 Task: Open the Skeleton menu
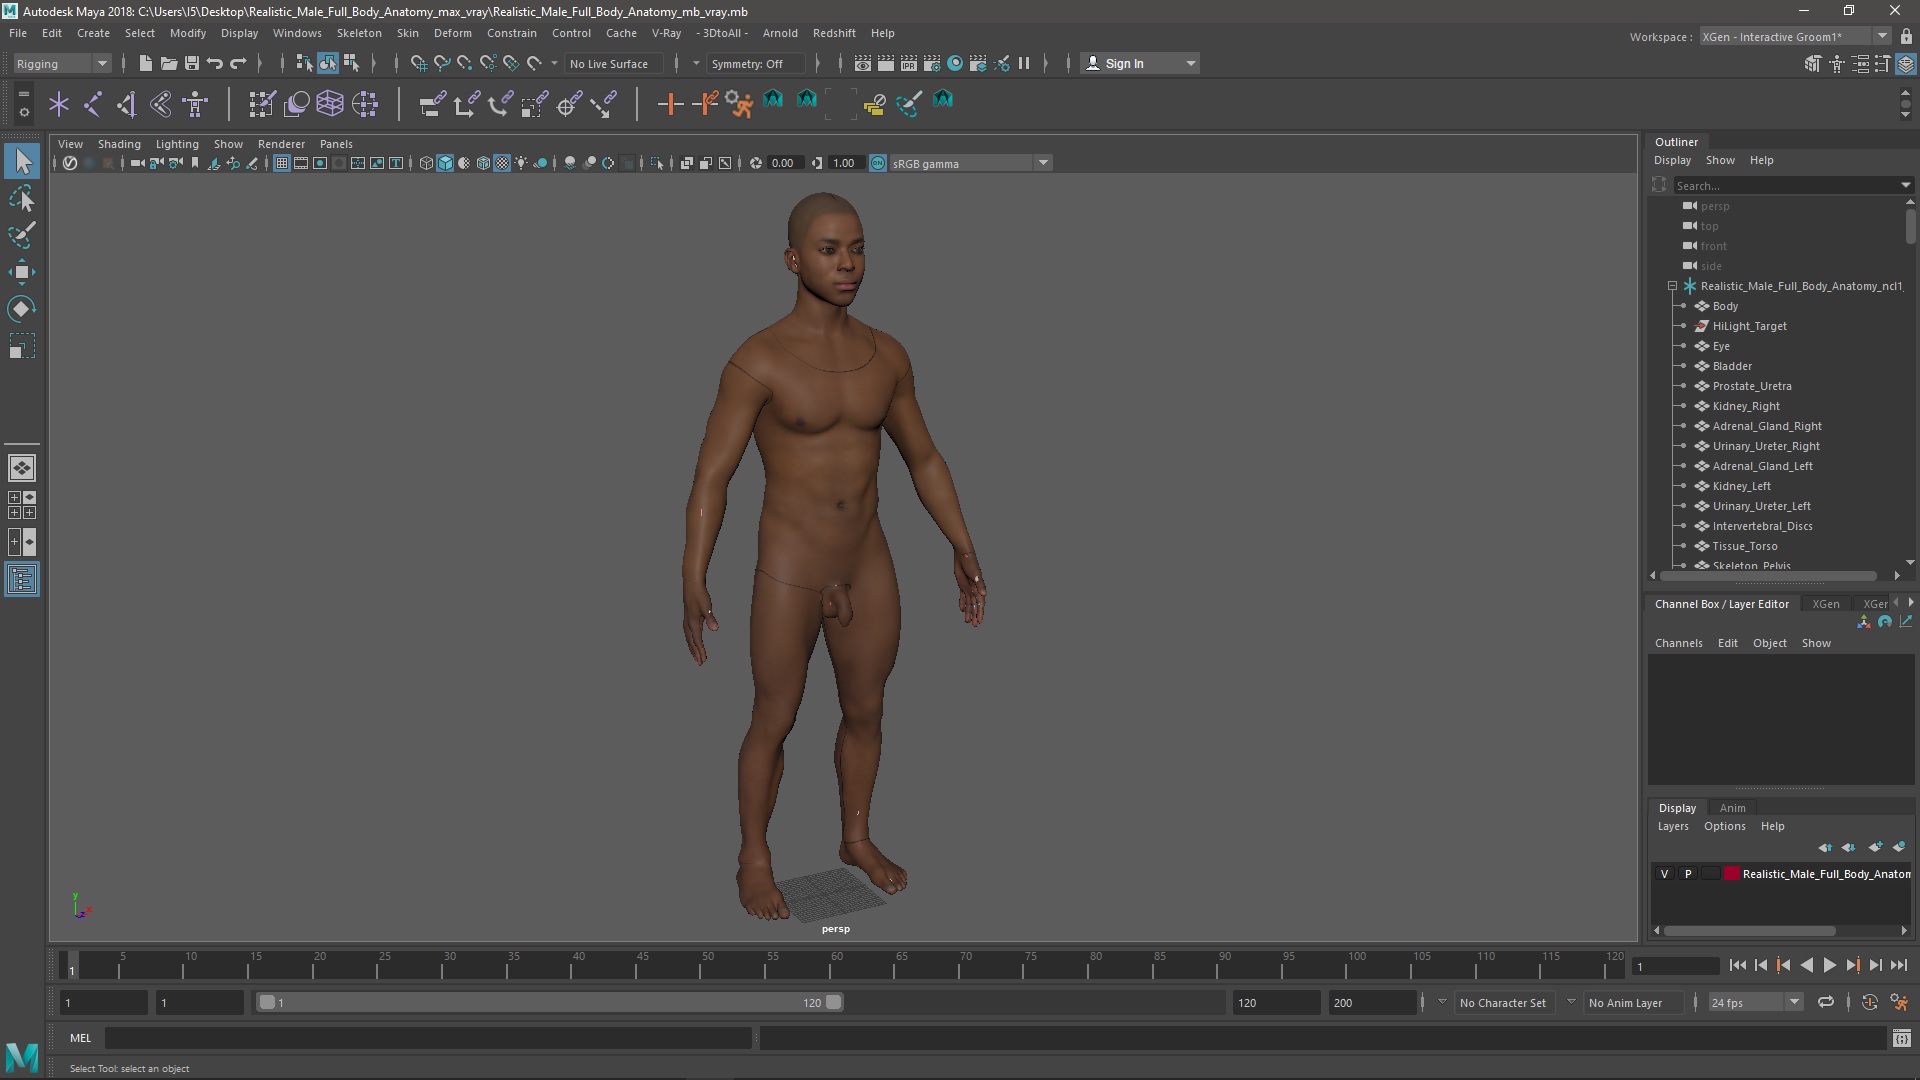point(359,33)
